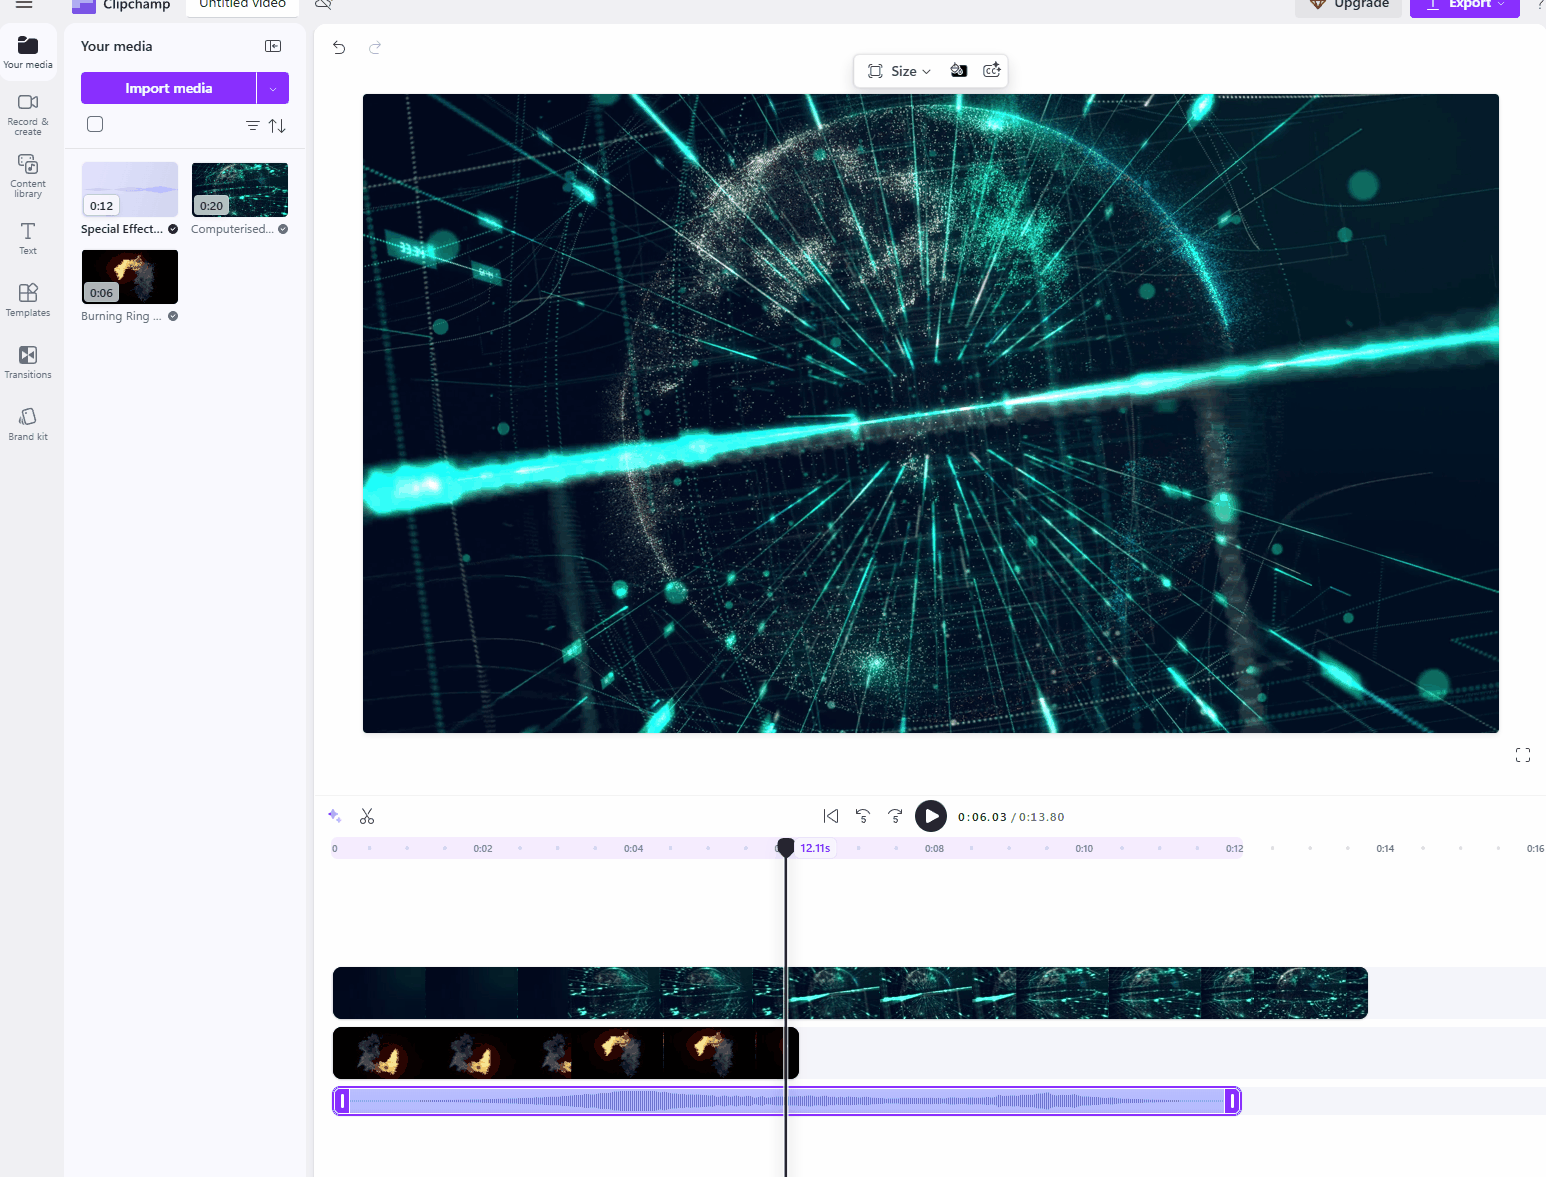Collapse the Your media panel

click(272, 46)
